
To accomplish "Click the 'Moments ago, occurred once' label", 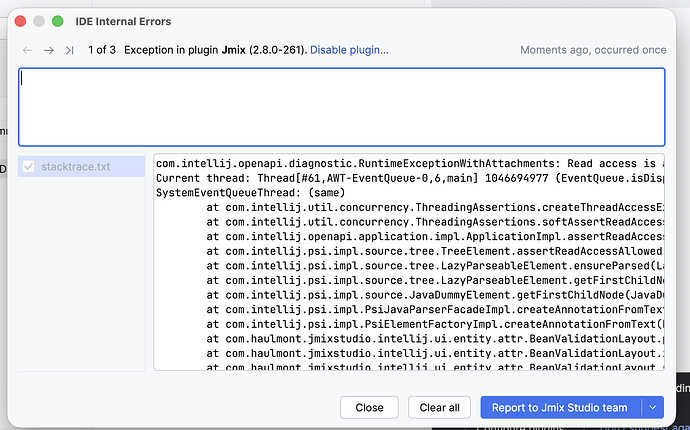I will click(x=593, y=50).
